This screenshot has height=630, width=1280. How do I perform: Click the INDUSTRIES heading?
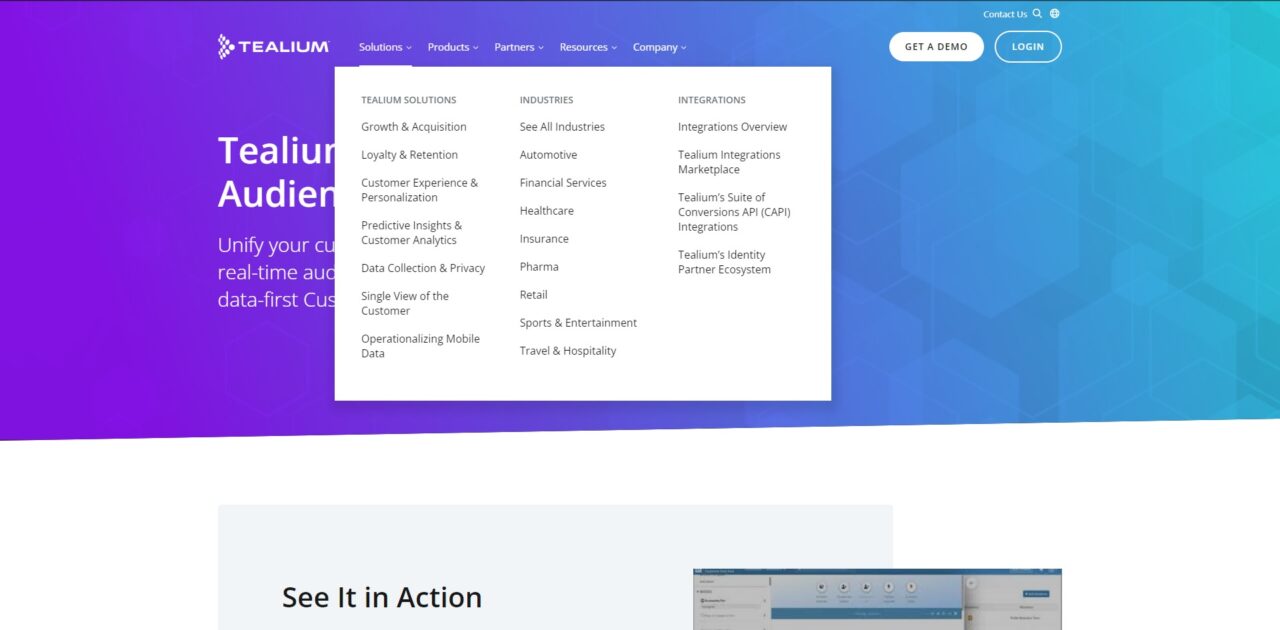pos(546,100)
